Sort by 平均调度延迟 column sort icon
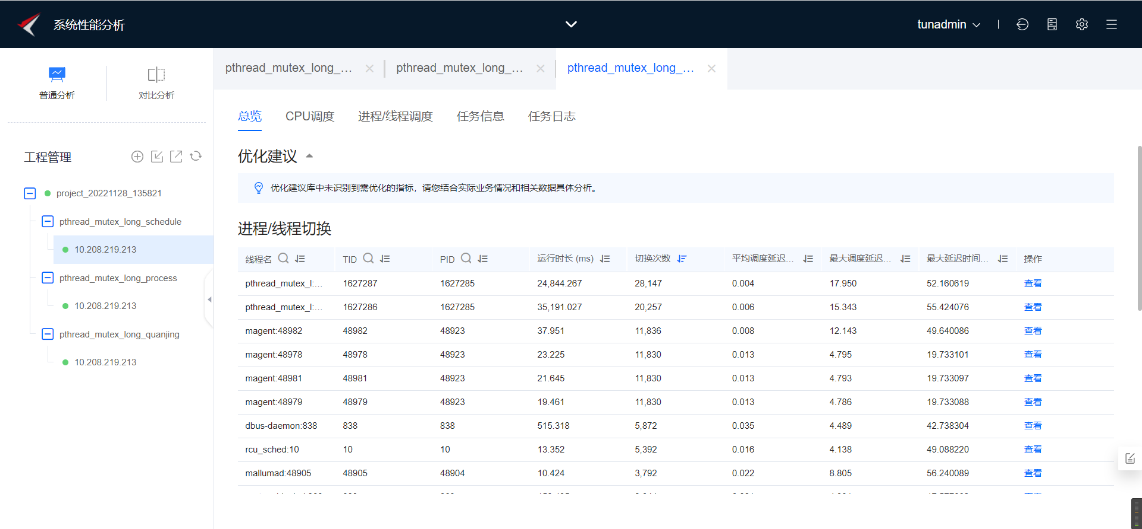The height and width of the screenshot is (529, 1142). pyautogui.click(x=808, y=259)
